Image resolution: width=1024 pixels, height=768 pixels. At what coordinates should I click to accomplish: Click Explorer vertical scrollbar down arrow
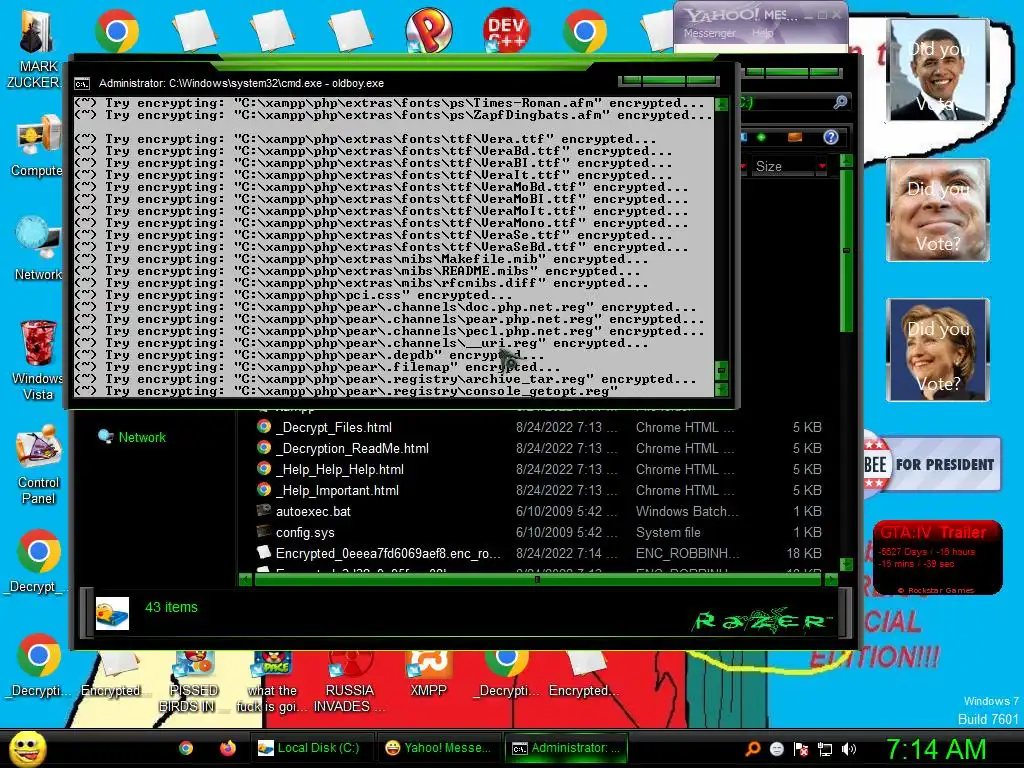pyautogui.click(x=846, y=564)
